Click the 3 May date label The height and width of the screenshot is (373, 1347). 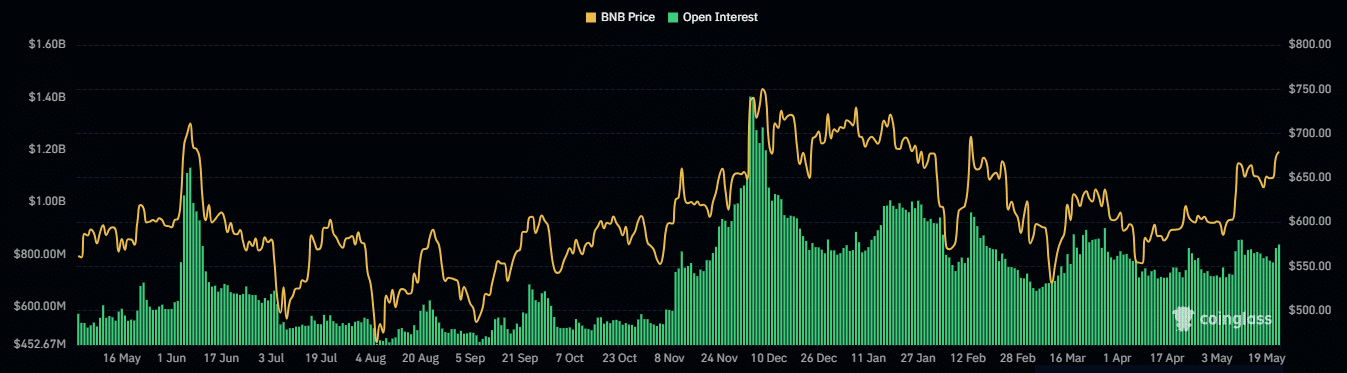(1217, 357)
